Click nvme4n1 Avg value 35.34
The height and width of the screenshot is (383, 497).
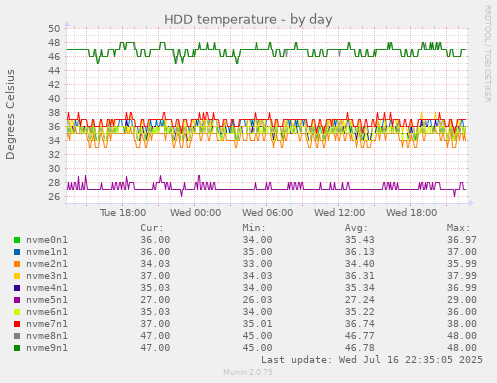click(359, 288)
